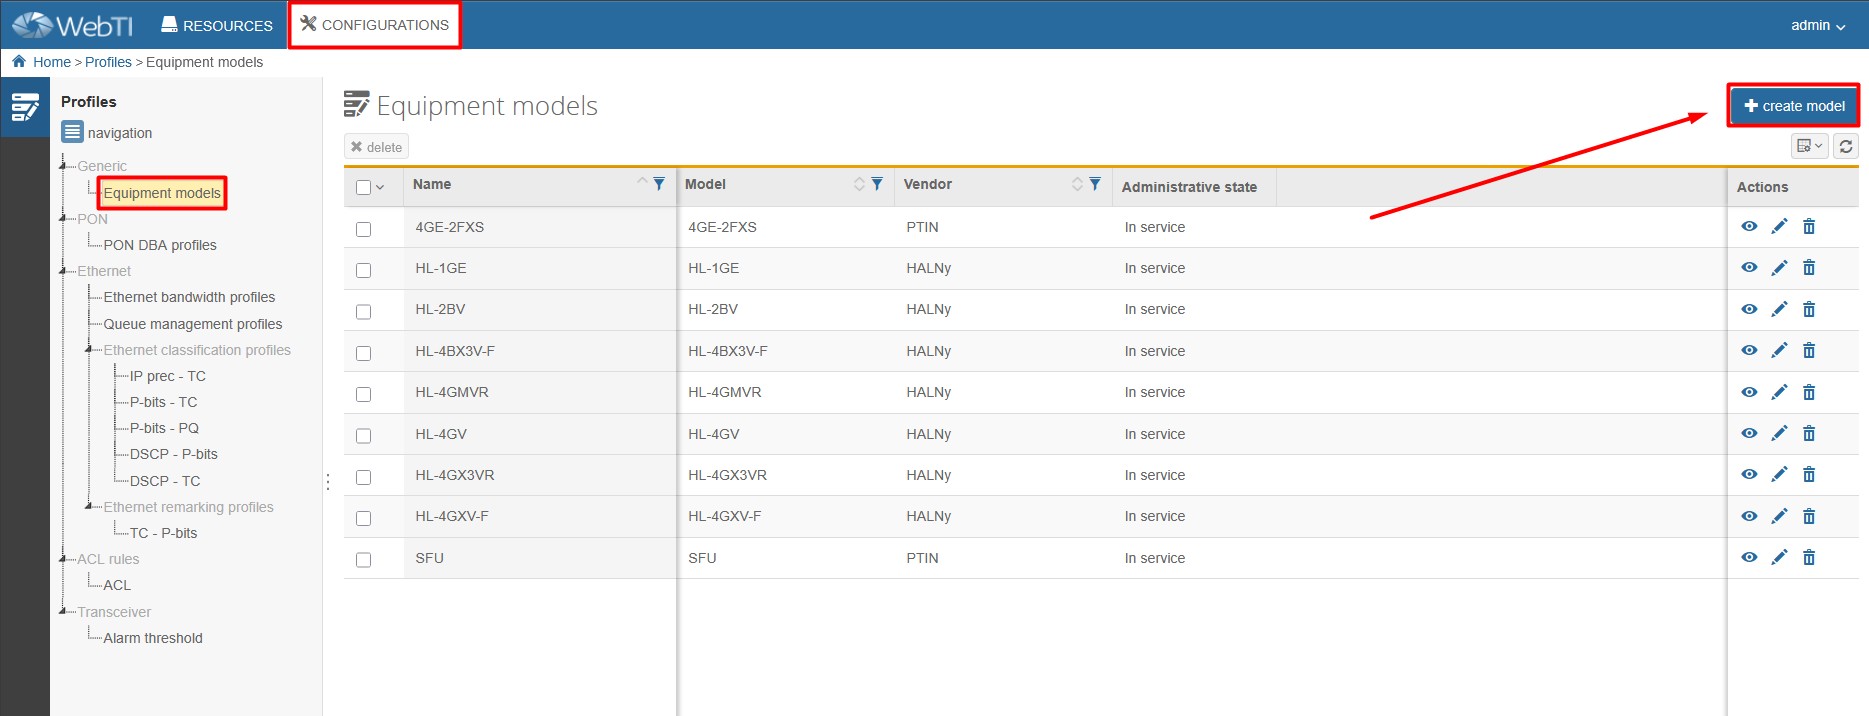
Task: Edit the HL-1GE model with pencil icon
Action: click(x=1778, y=268)
